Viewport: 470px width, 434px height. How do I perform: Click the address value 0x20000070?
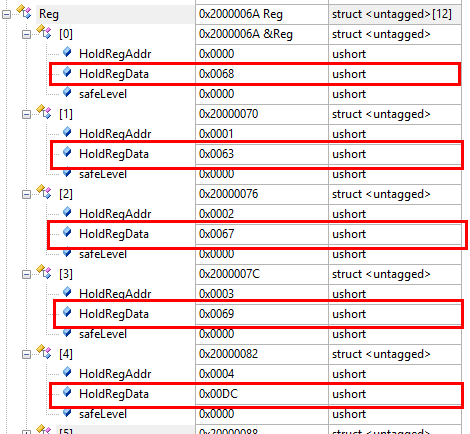(228, 114)
